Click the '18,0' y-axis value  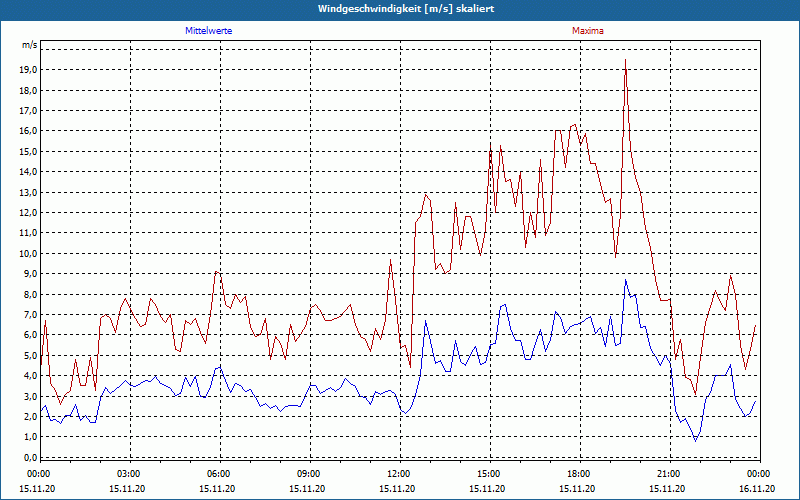[29, 90]
